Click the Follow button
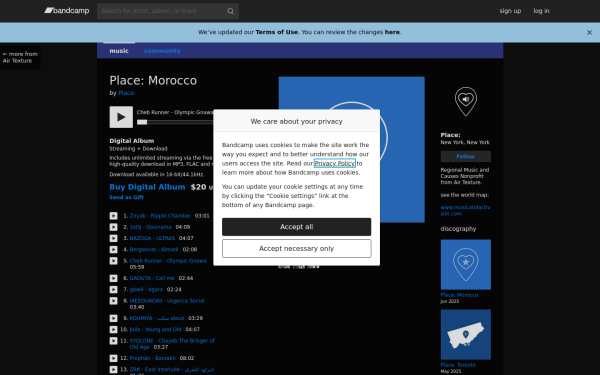Image resolution: width=600 pixels, height=375 pixels. tap(466, 157)
